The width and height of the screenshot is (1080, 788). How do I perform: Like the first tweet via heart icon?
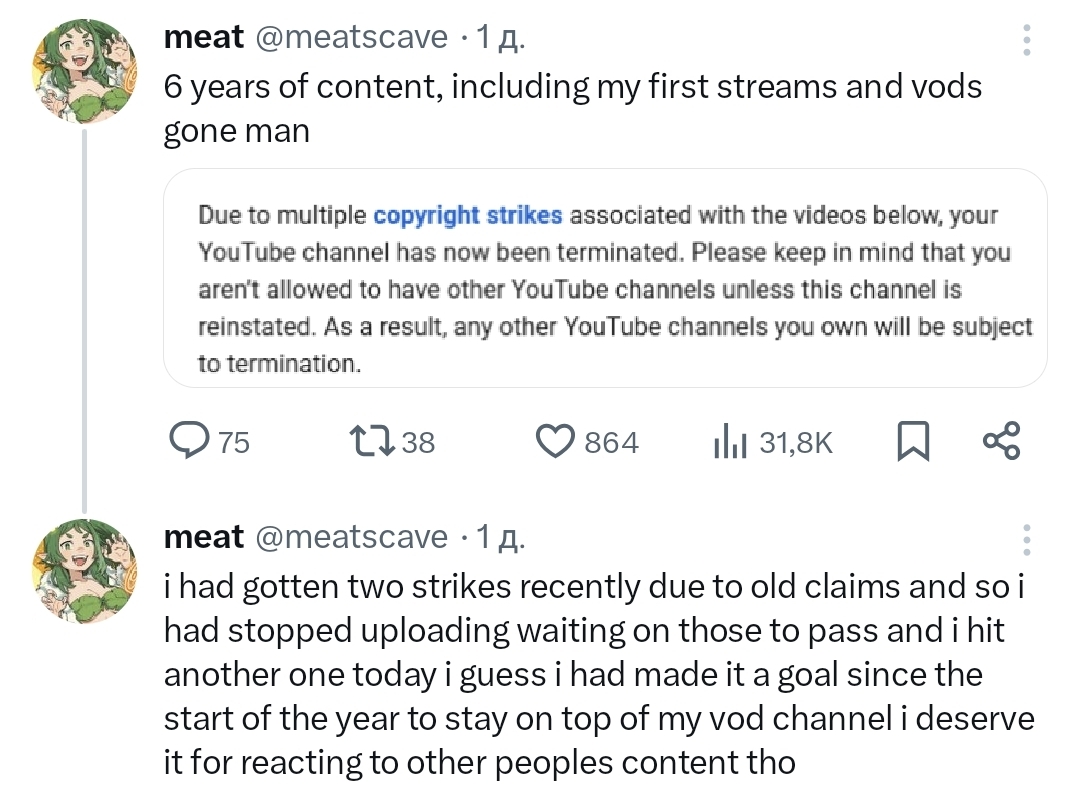click(x=555, y=442)
